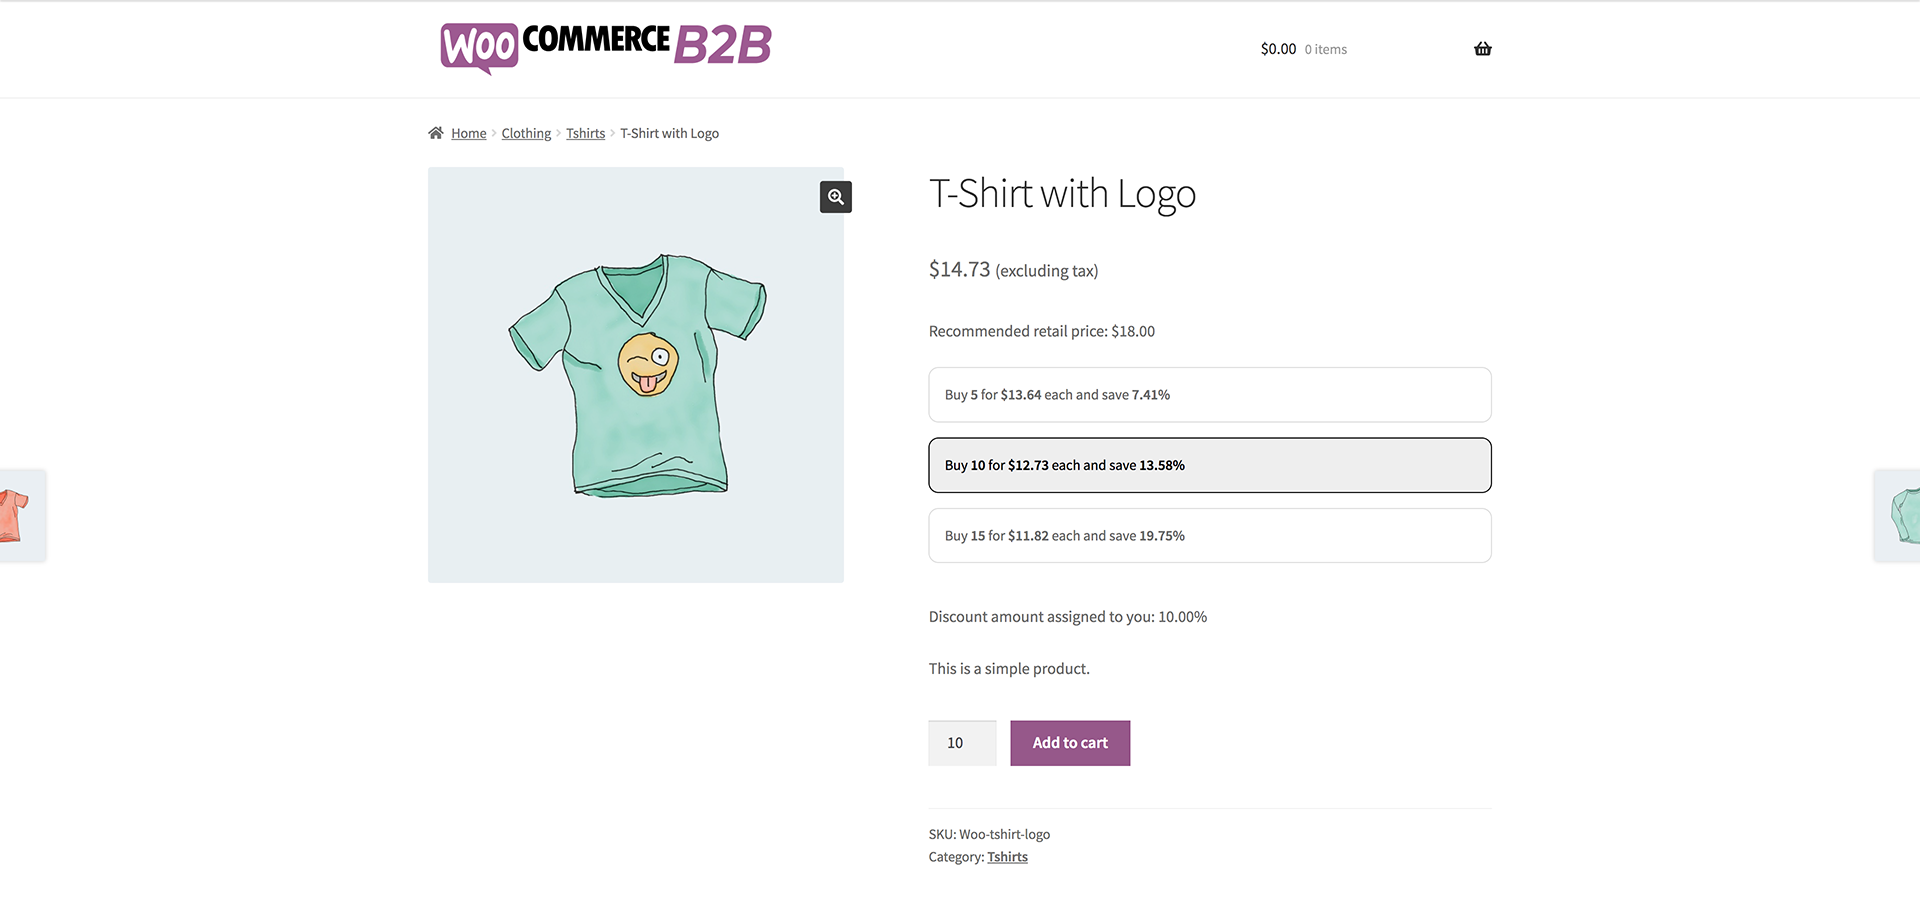
Task: Click the 0 items cart count
Action: tap(1325, 50)
